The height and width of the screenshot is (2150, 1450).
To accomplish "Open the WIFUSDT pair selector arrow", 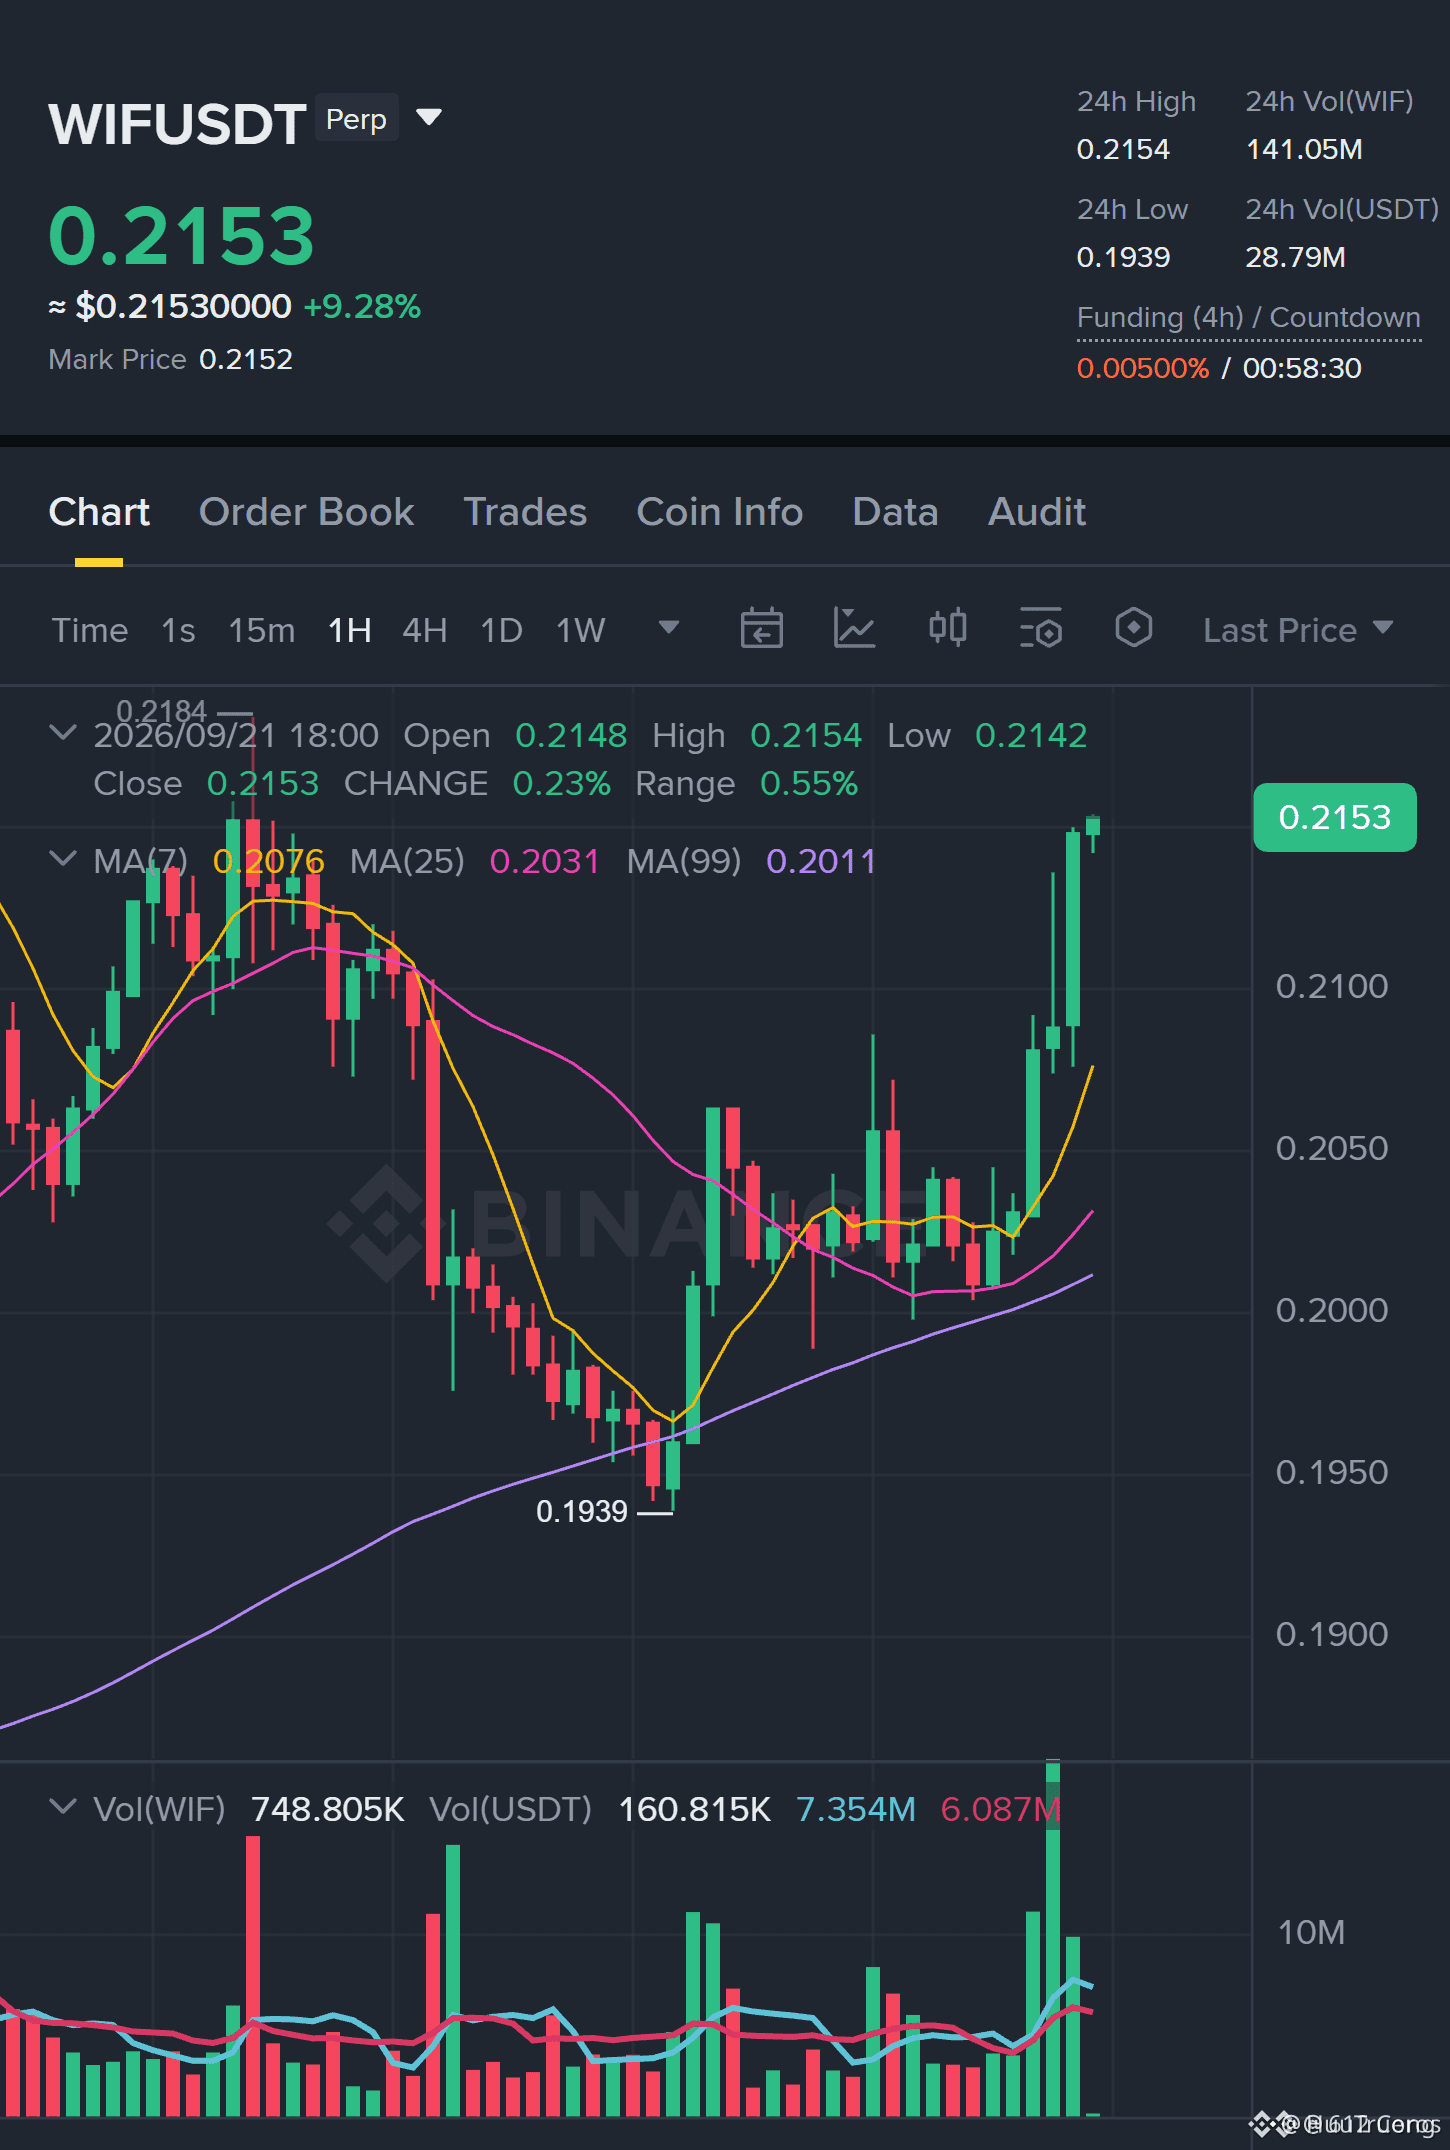I will pyautogui.click(x=429, y=118).
